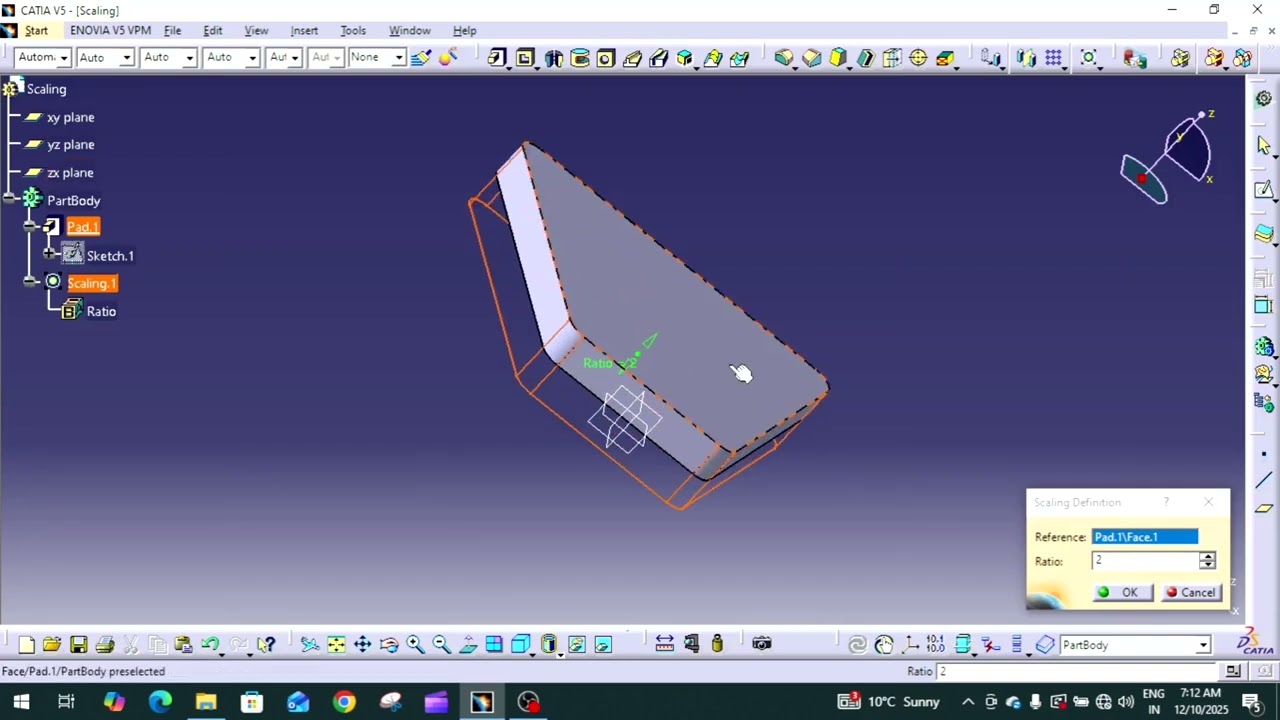
Task: Click the Ratio input field in dialog
Action: coord(1146,561)
